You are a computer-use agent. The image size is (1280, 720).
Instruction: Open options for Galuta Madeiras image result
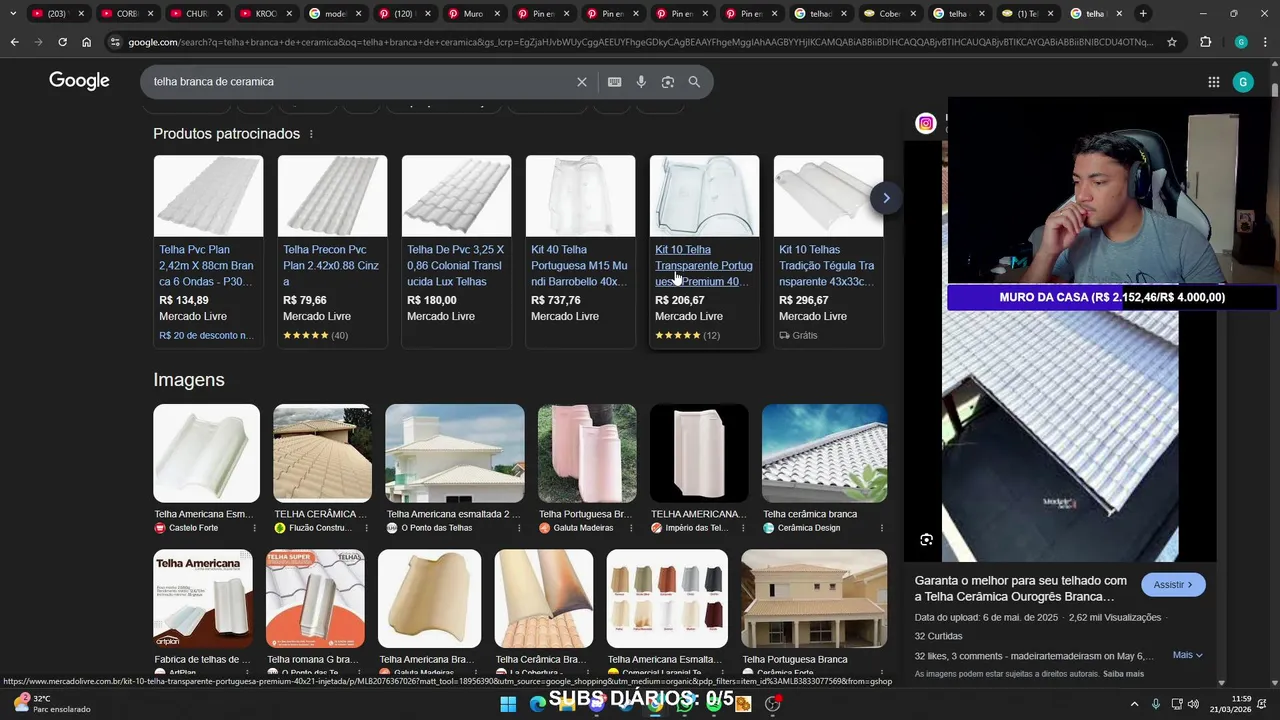630,528
